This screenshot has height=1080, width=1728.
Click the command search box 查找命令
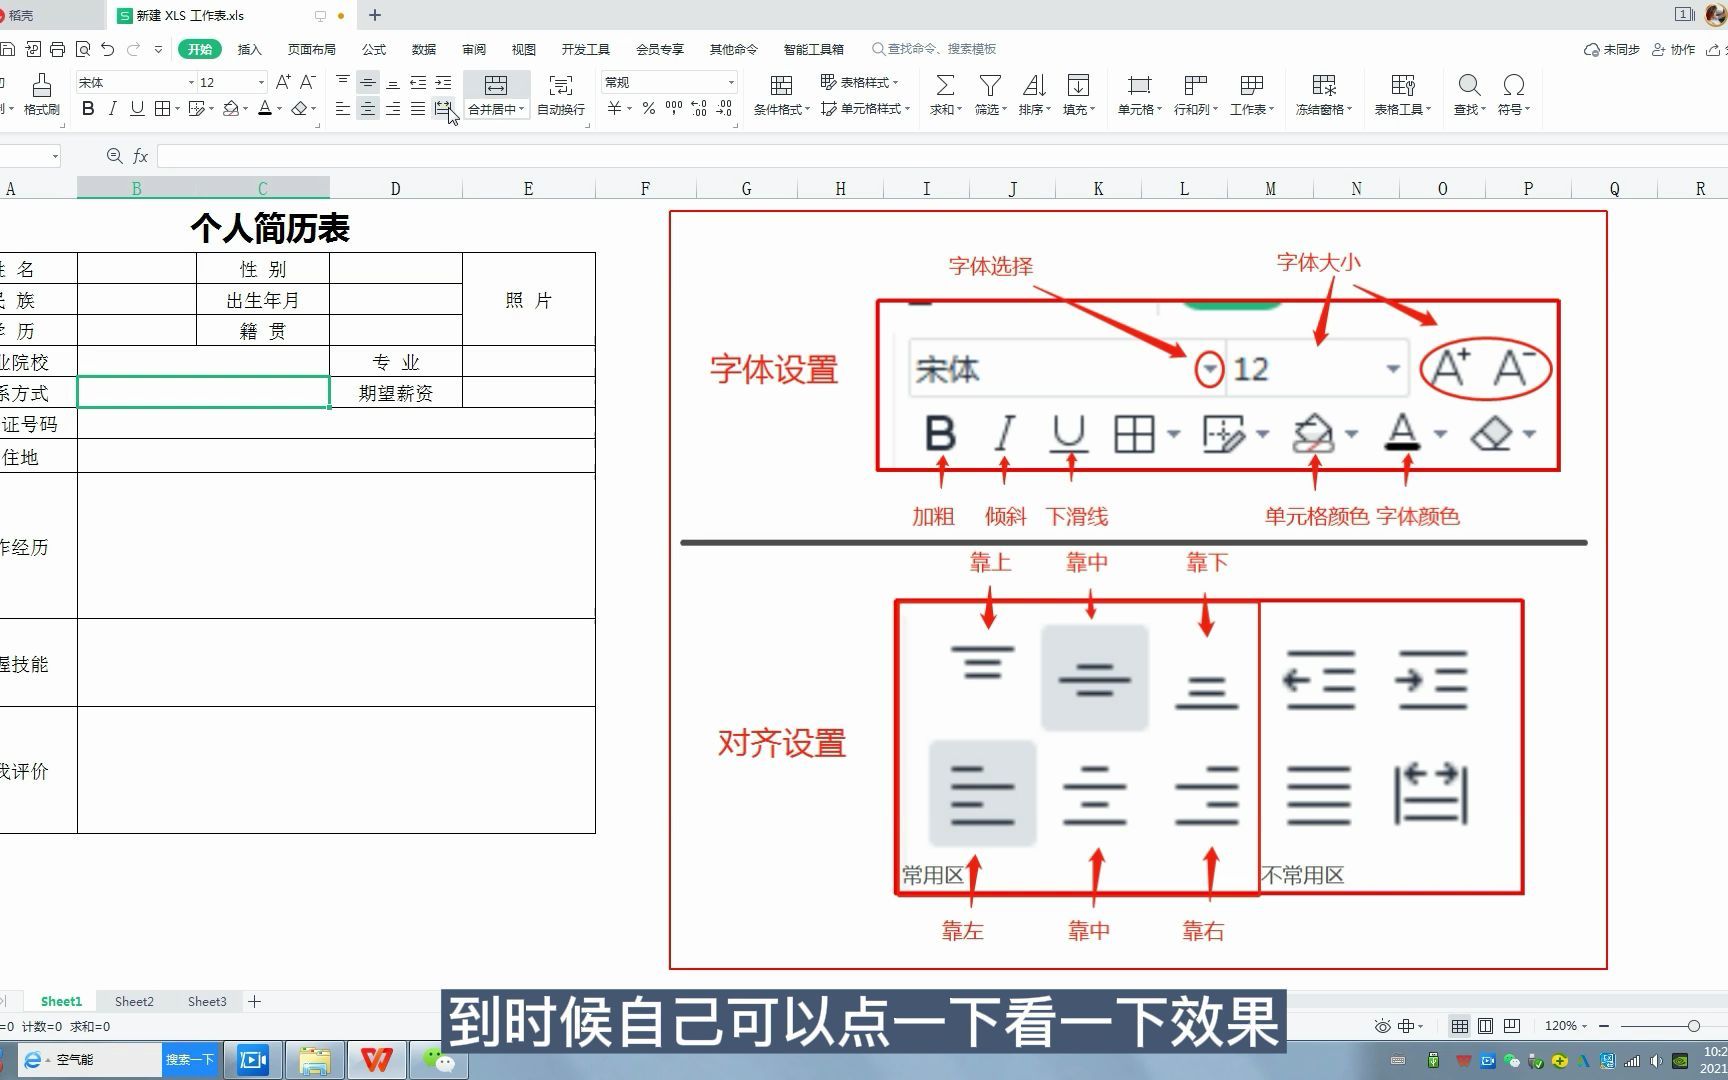point(934,49)
